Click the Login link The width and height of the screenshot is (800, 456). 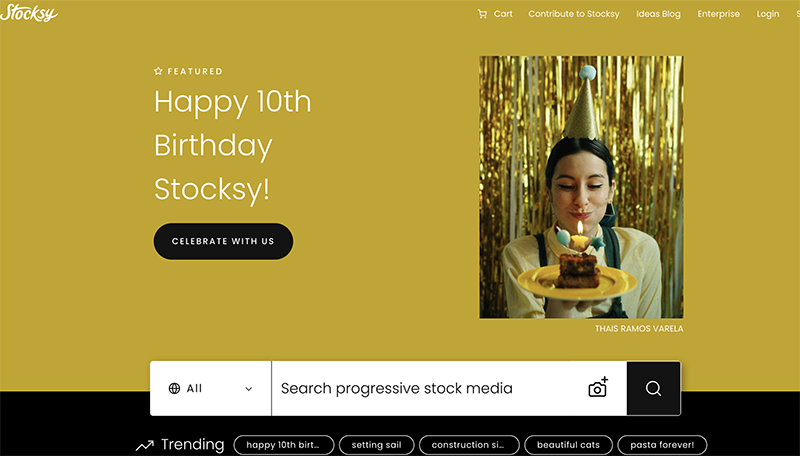768,14
